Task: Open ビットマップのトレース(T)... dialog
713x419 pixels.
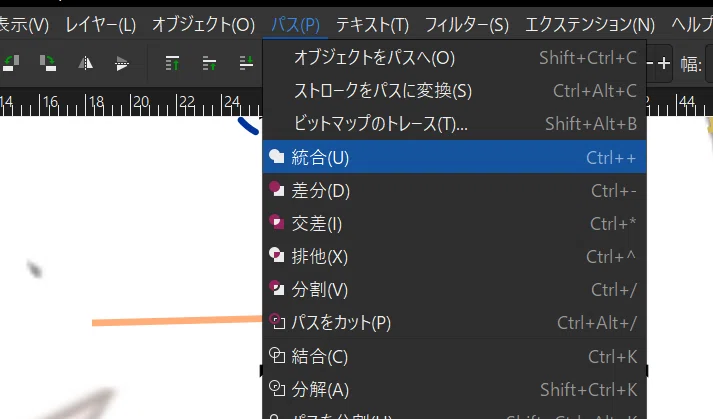Action: [x=454, y=124]
